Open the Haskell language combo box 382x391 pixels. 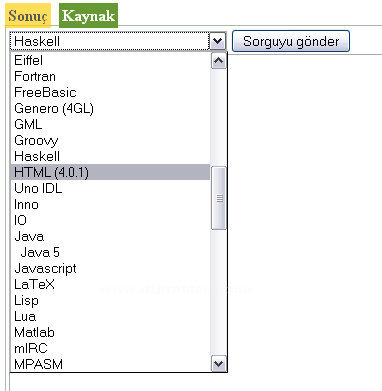(118, 41)
